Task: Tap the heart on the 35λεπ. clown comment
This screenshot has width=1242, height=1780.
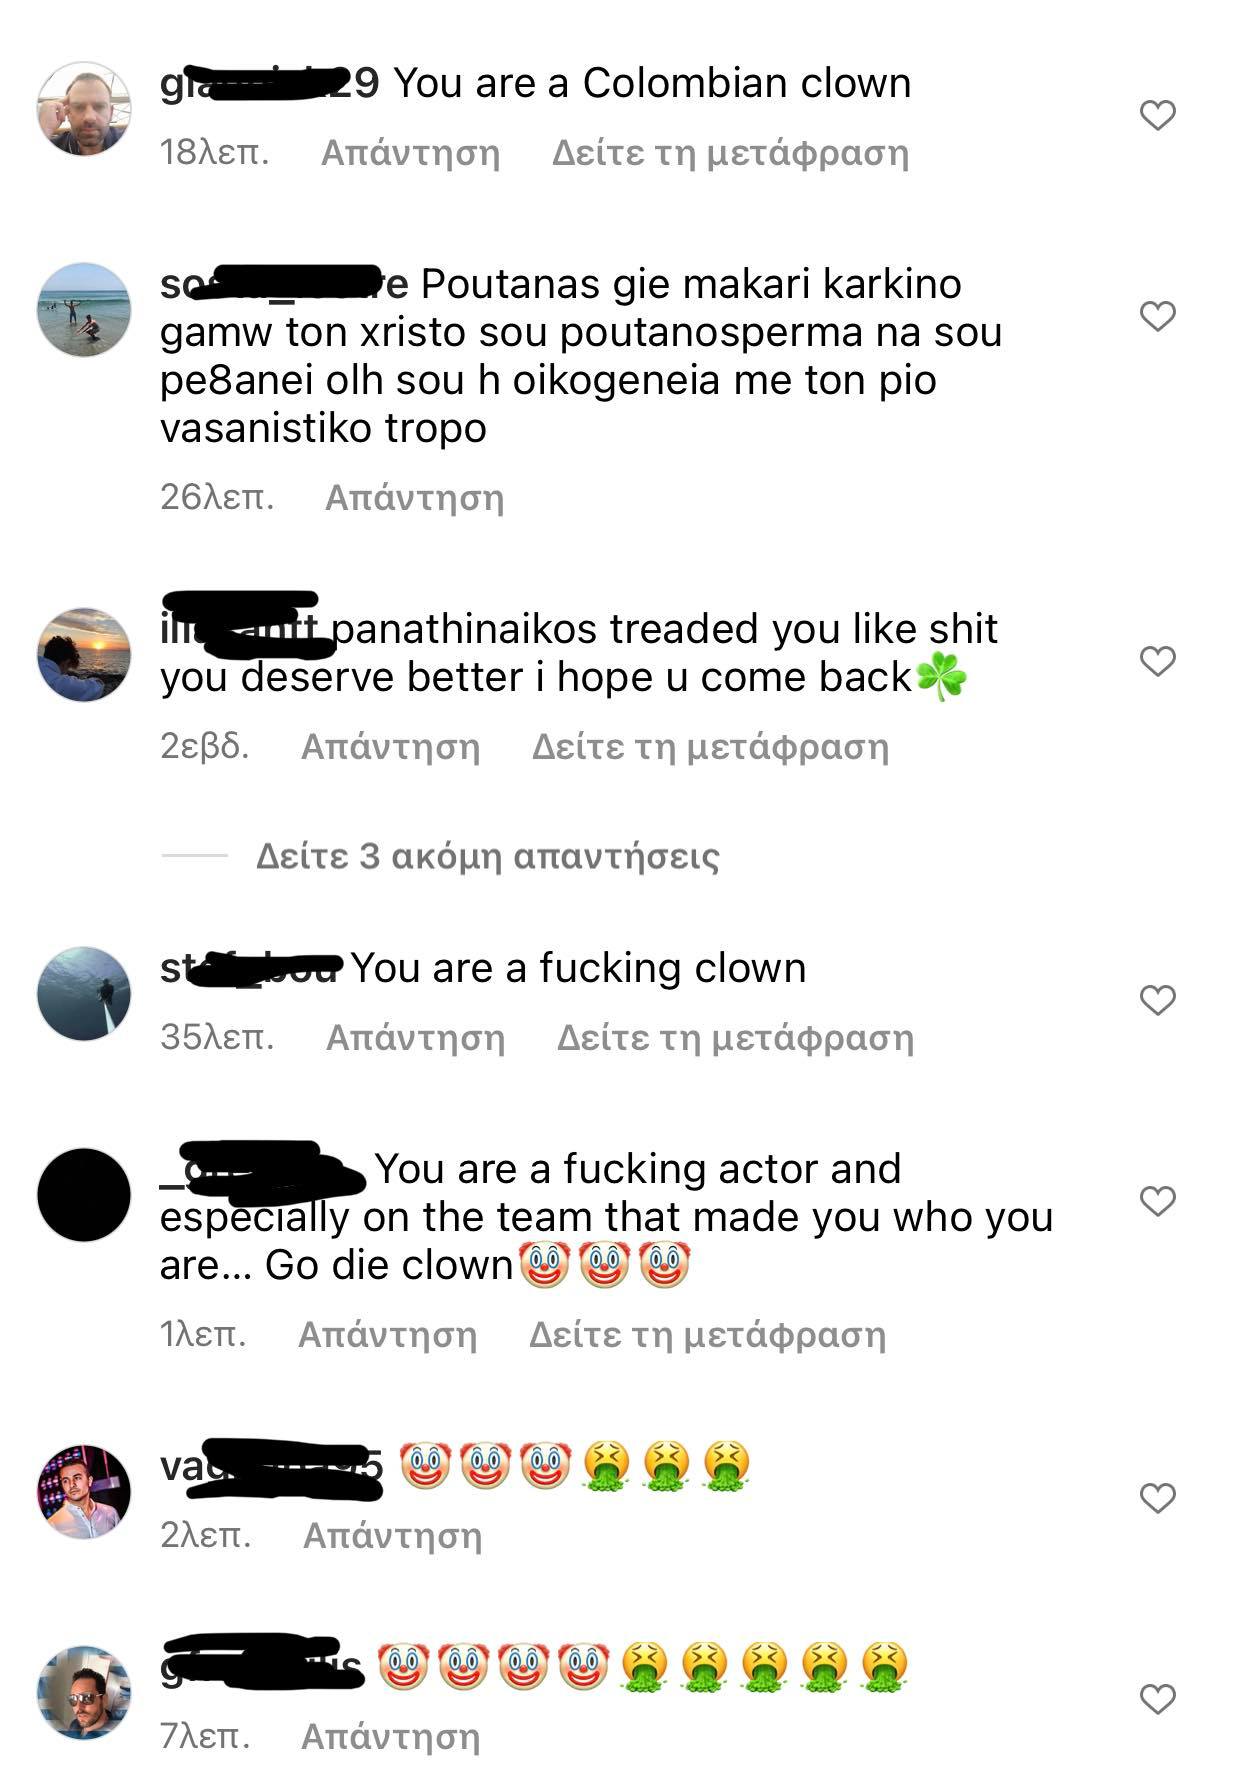Action: click(x=1157, y=1000)
